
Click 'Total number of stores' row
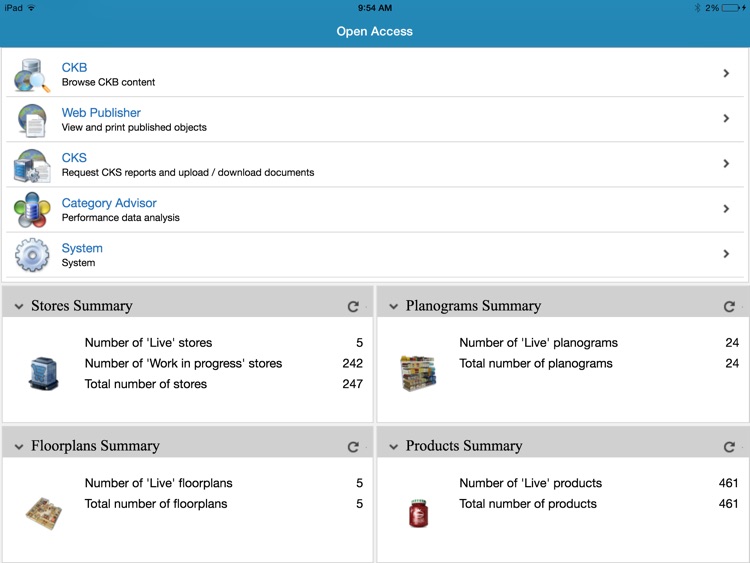coord(224,384)
